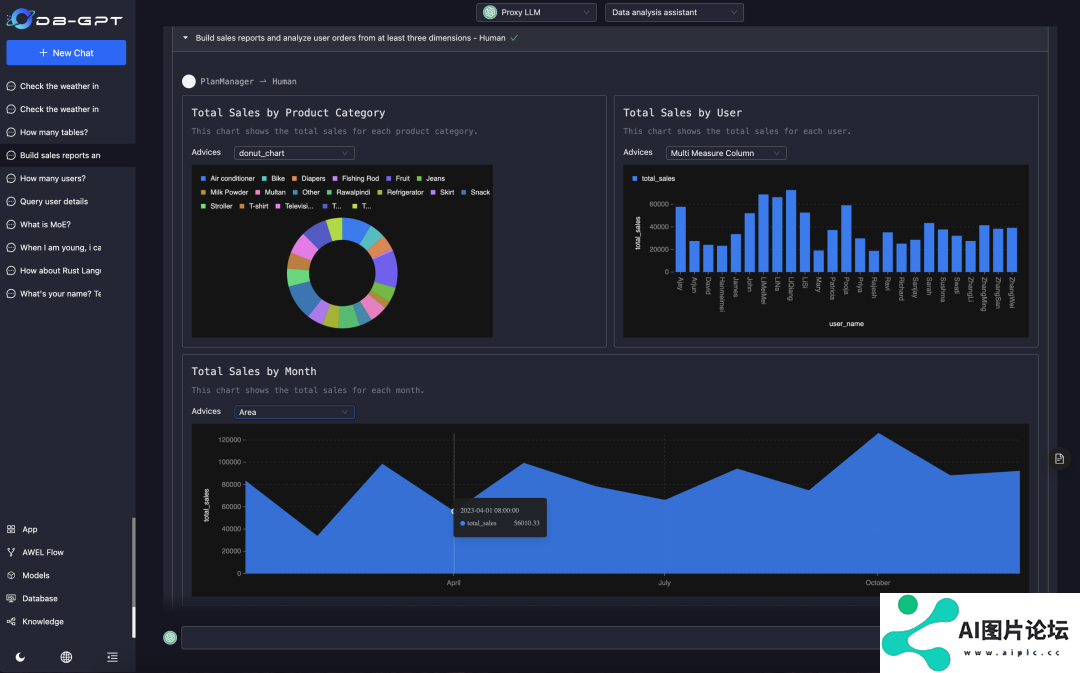Image resolution: width=1080 pixels, height=673 pixels.
Task: Click the App grid icon
Action: tap(11, 530)
